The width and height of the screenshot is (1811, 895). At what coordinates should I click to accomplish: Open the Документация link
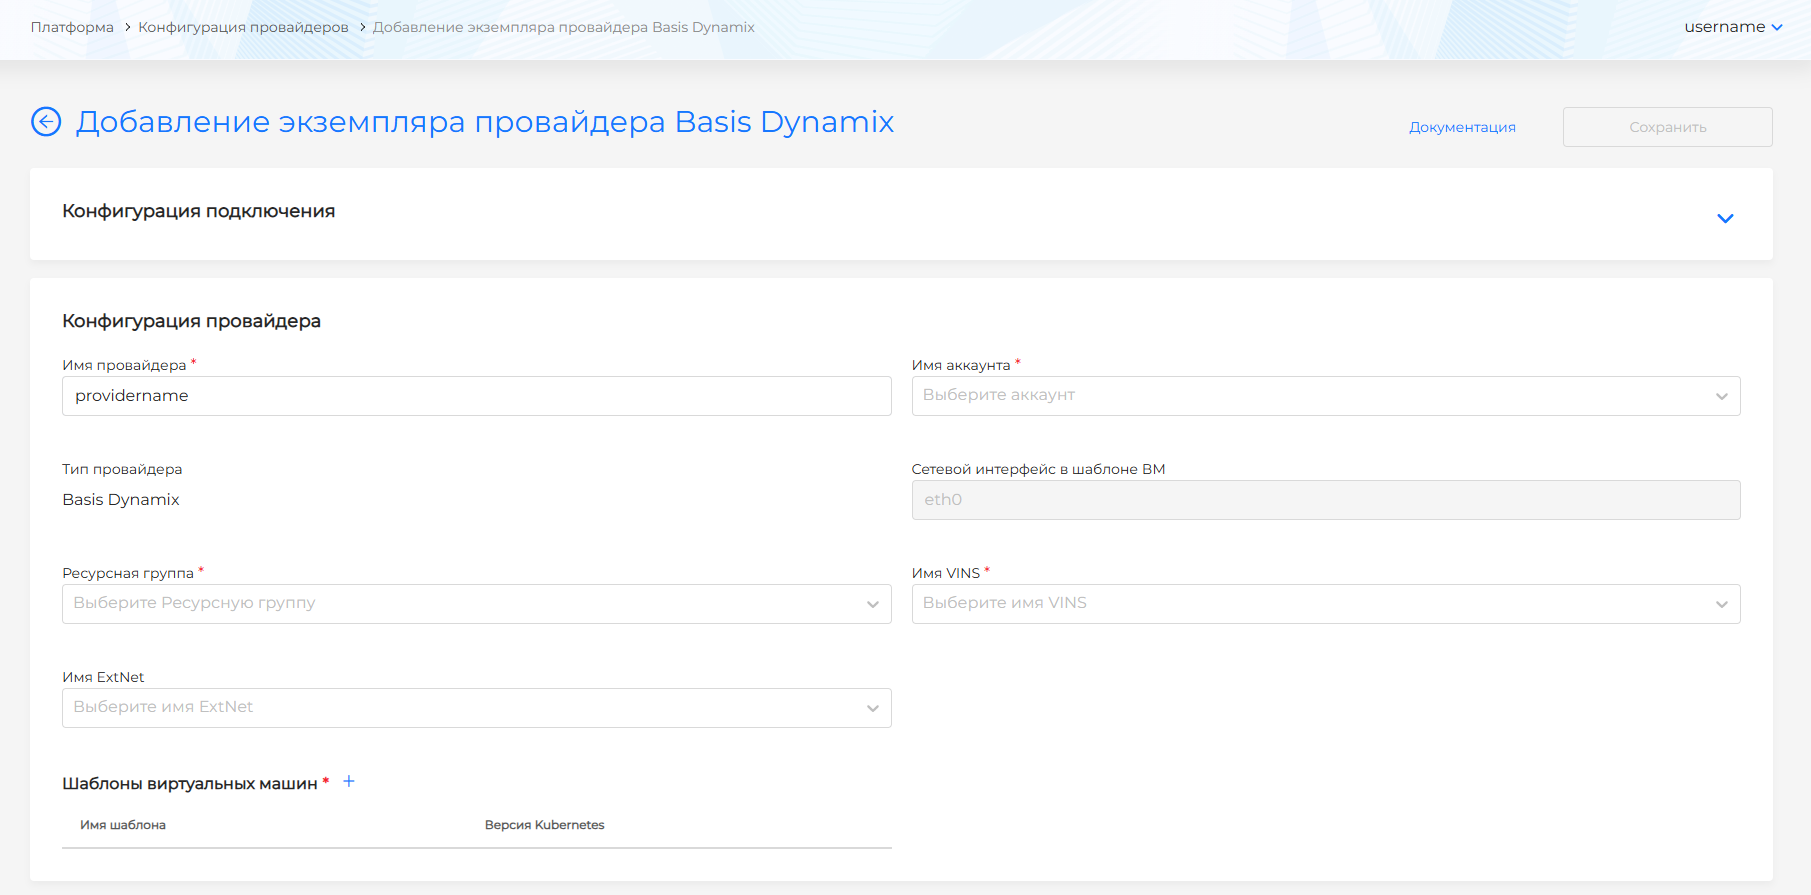pos(1462,127)
